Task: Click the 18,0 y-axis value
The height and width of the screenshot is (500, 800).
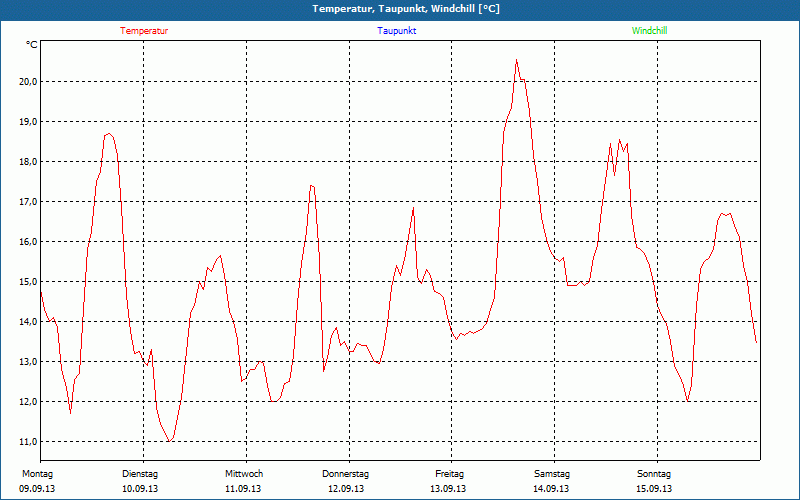Action: pyautogui.click(x=28, y=162)
